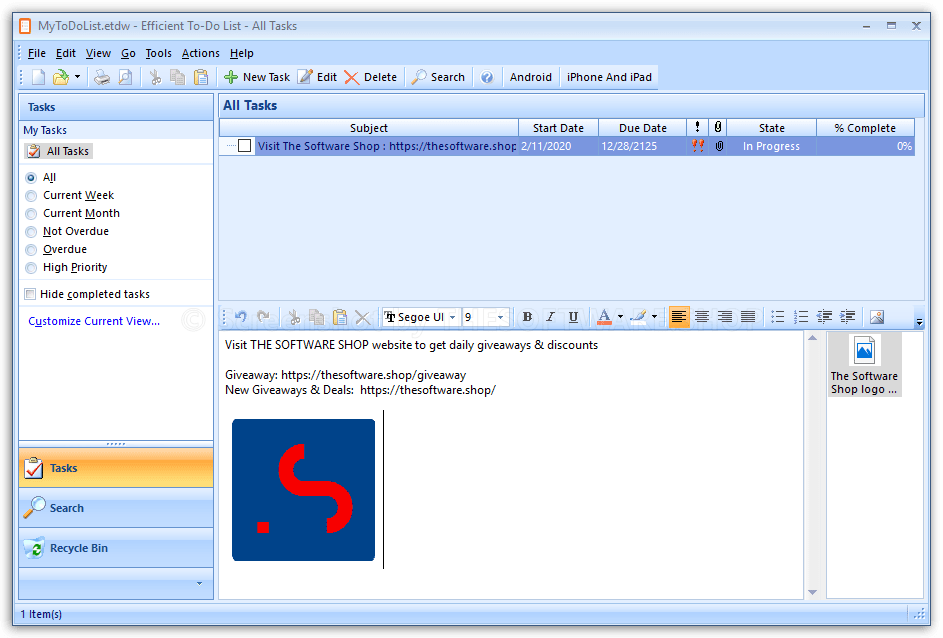Screen dimensions: 943x638
Task: Apply the font color
Action: [604, 317]
